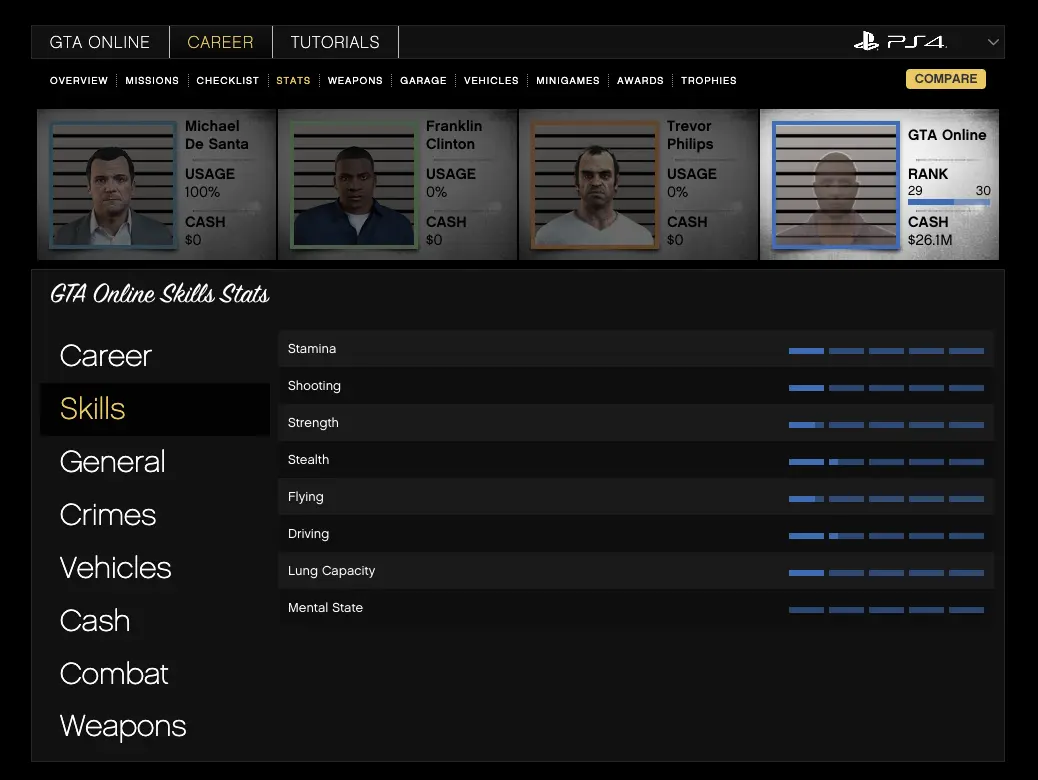Open the Tutorials tab
The height and width of the screenshot is (780, 1038).
[x=335, y=42]
